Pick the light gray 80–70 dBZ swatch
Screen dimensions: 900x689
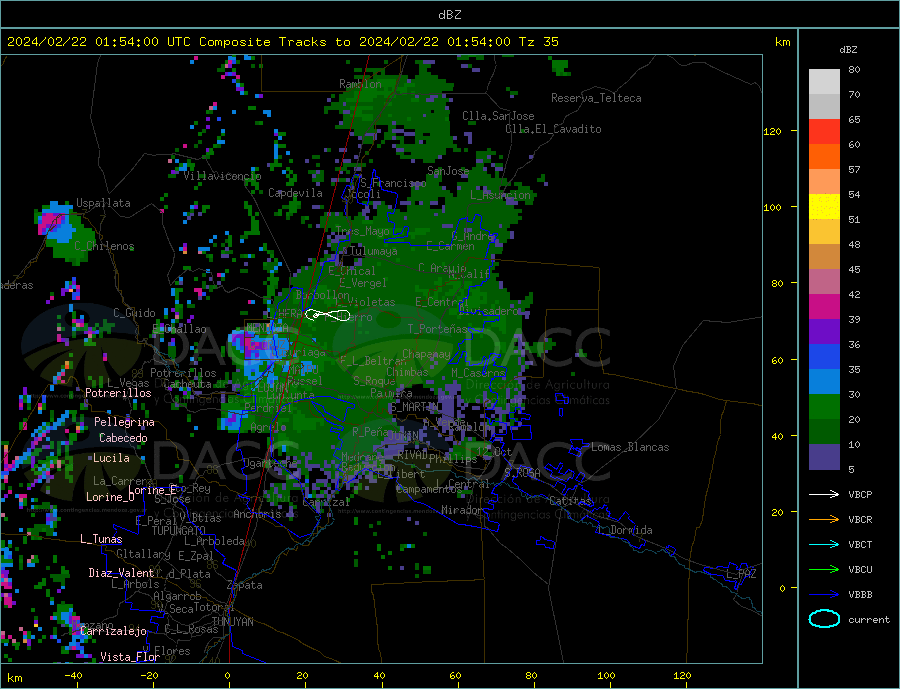[x=824, y=82]
